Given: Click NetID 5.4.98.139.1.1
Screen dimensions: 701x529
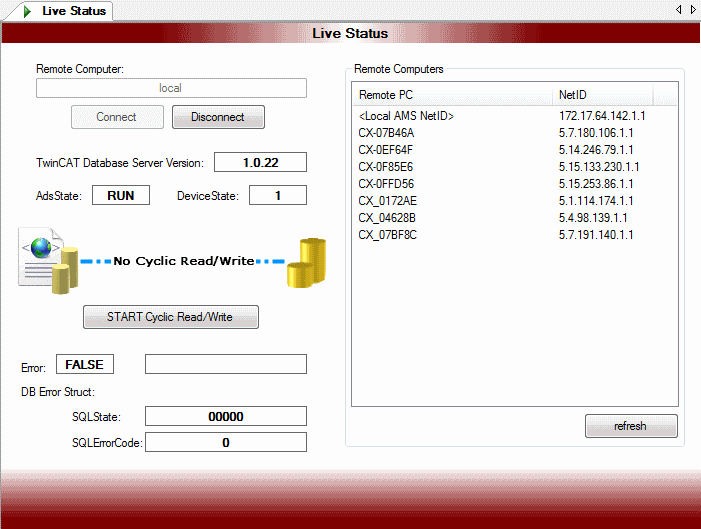Looking at the screenshot, I should [x=593, y=218].
